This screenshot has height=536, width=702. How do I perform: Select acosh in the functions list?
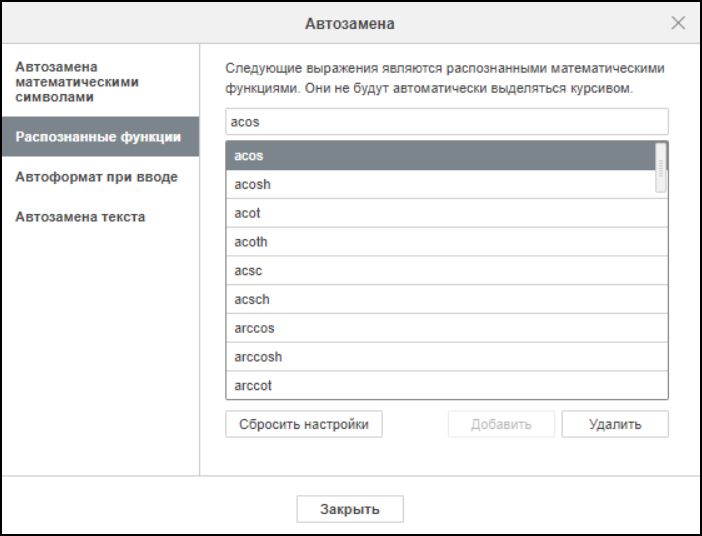(441, 184)
